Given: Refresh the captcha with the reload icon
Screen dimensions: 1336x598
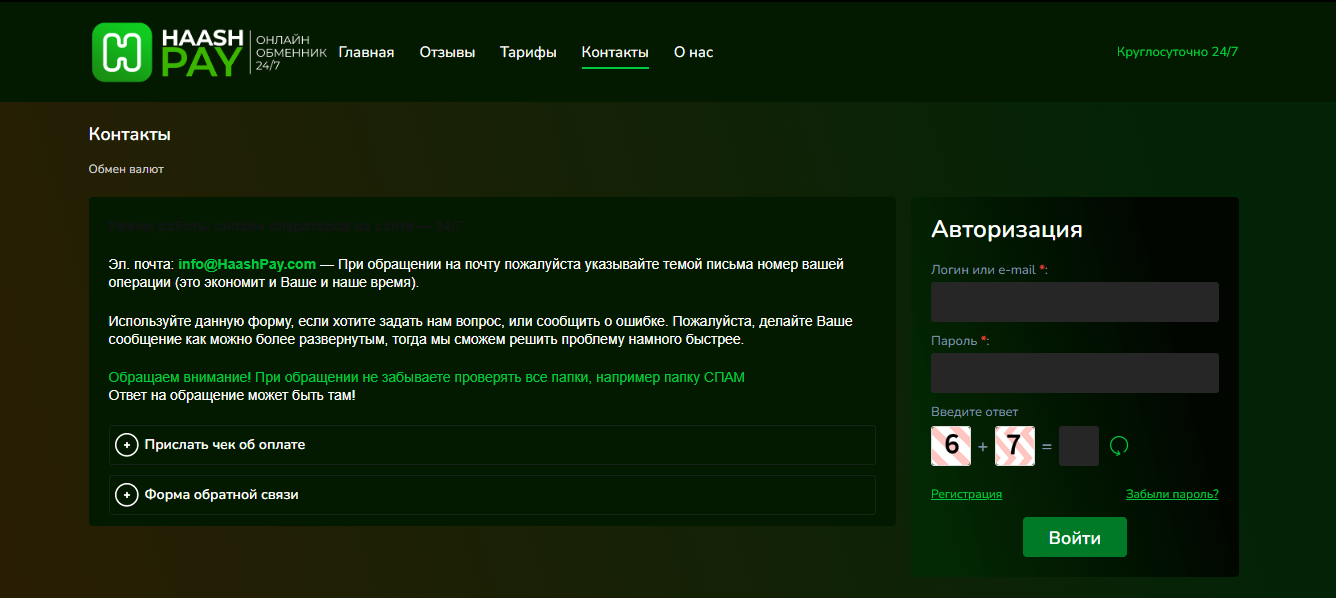Looking at the screenshot, I should click(1119, 446).
